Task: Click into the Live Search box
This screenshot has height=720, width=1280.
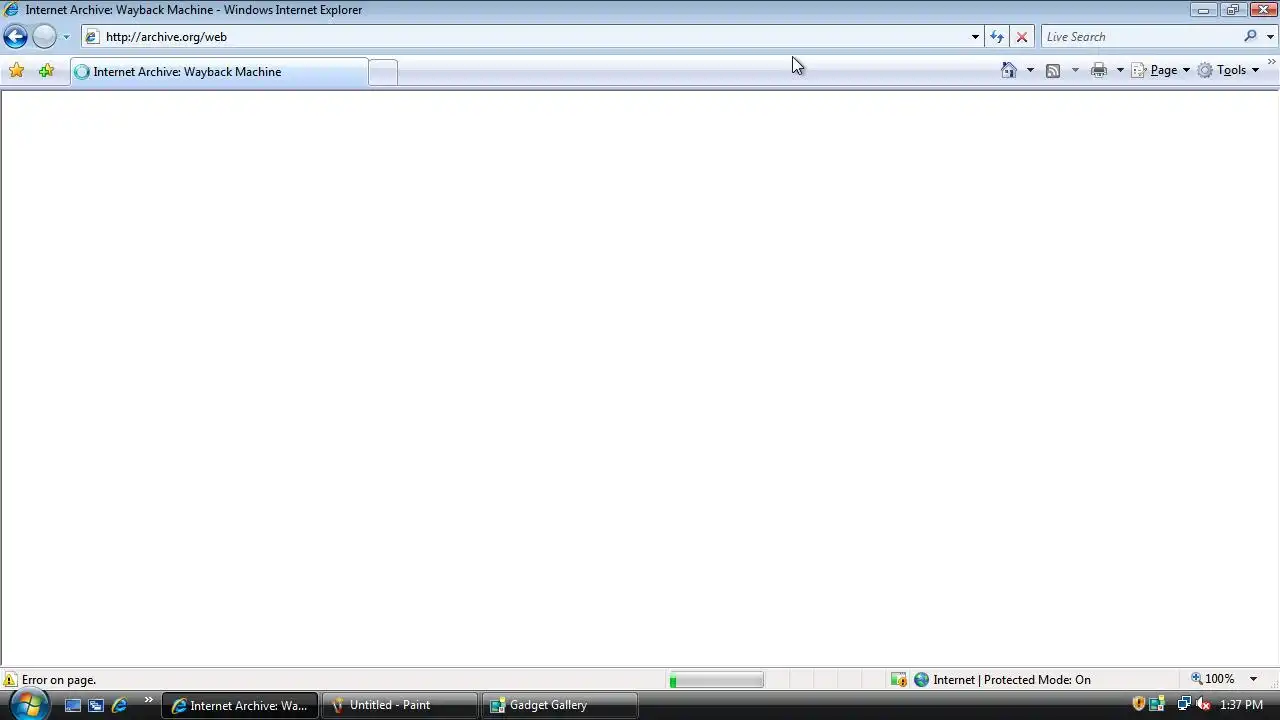Action: click(1140, 37)
